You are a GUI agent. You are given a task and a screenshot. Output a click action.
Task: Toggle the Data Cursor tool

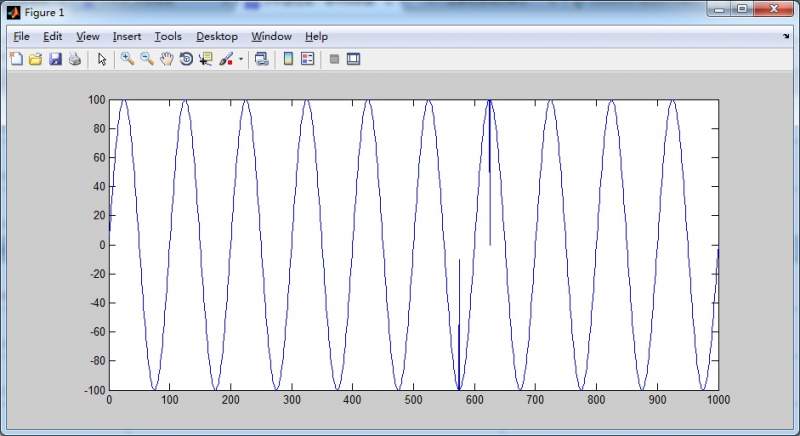(206, 59)
